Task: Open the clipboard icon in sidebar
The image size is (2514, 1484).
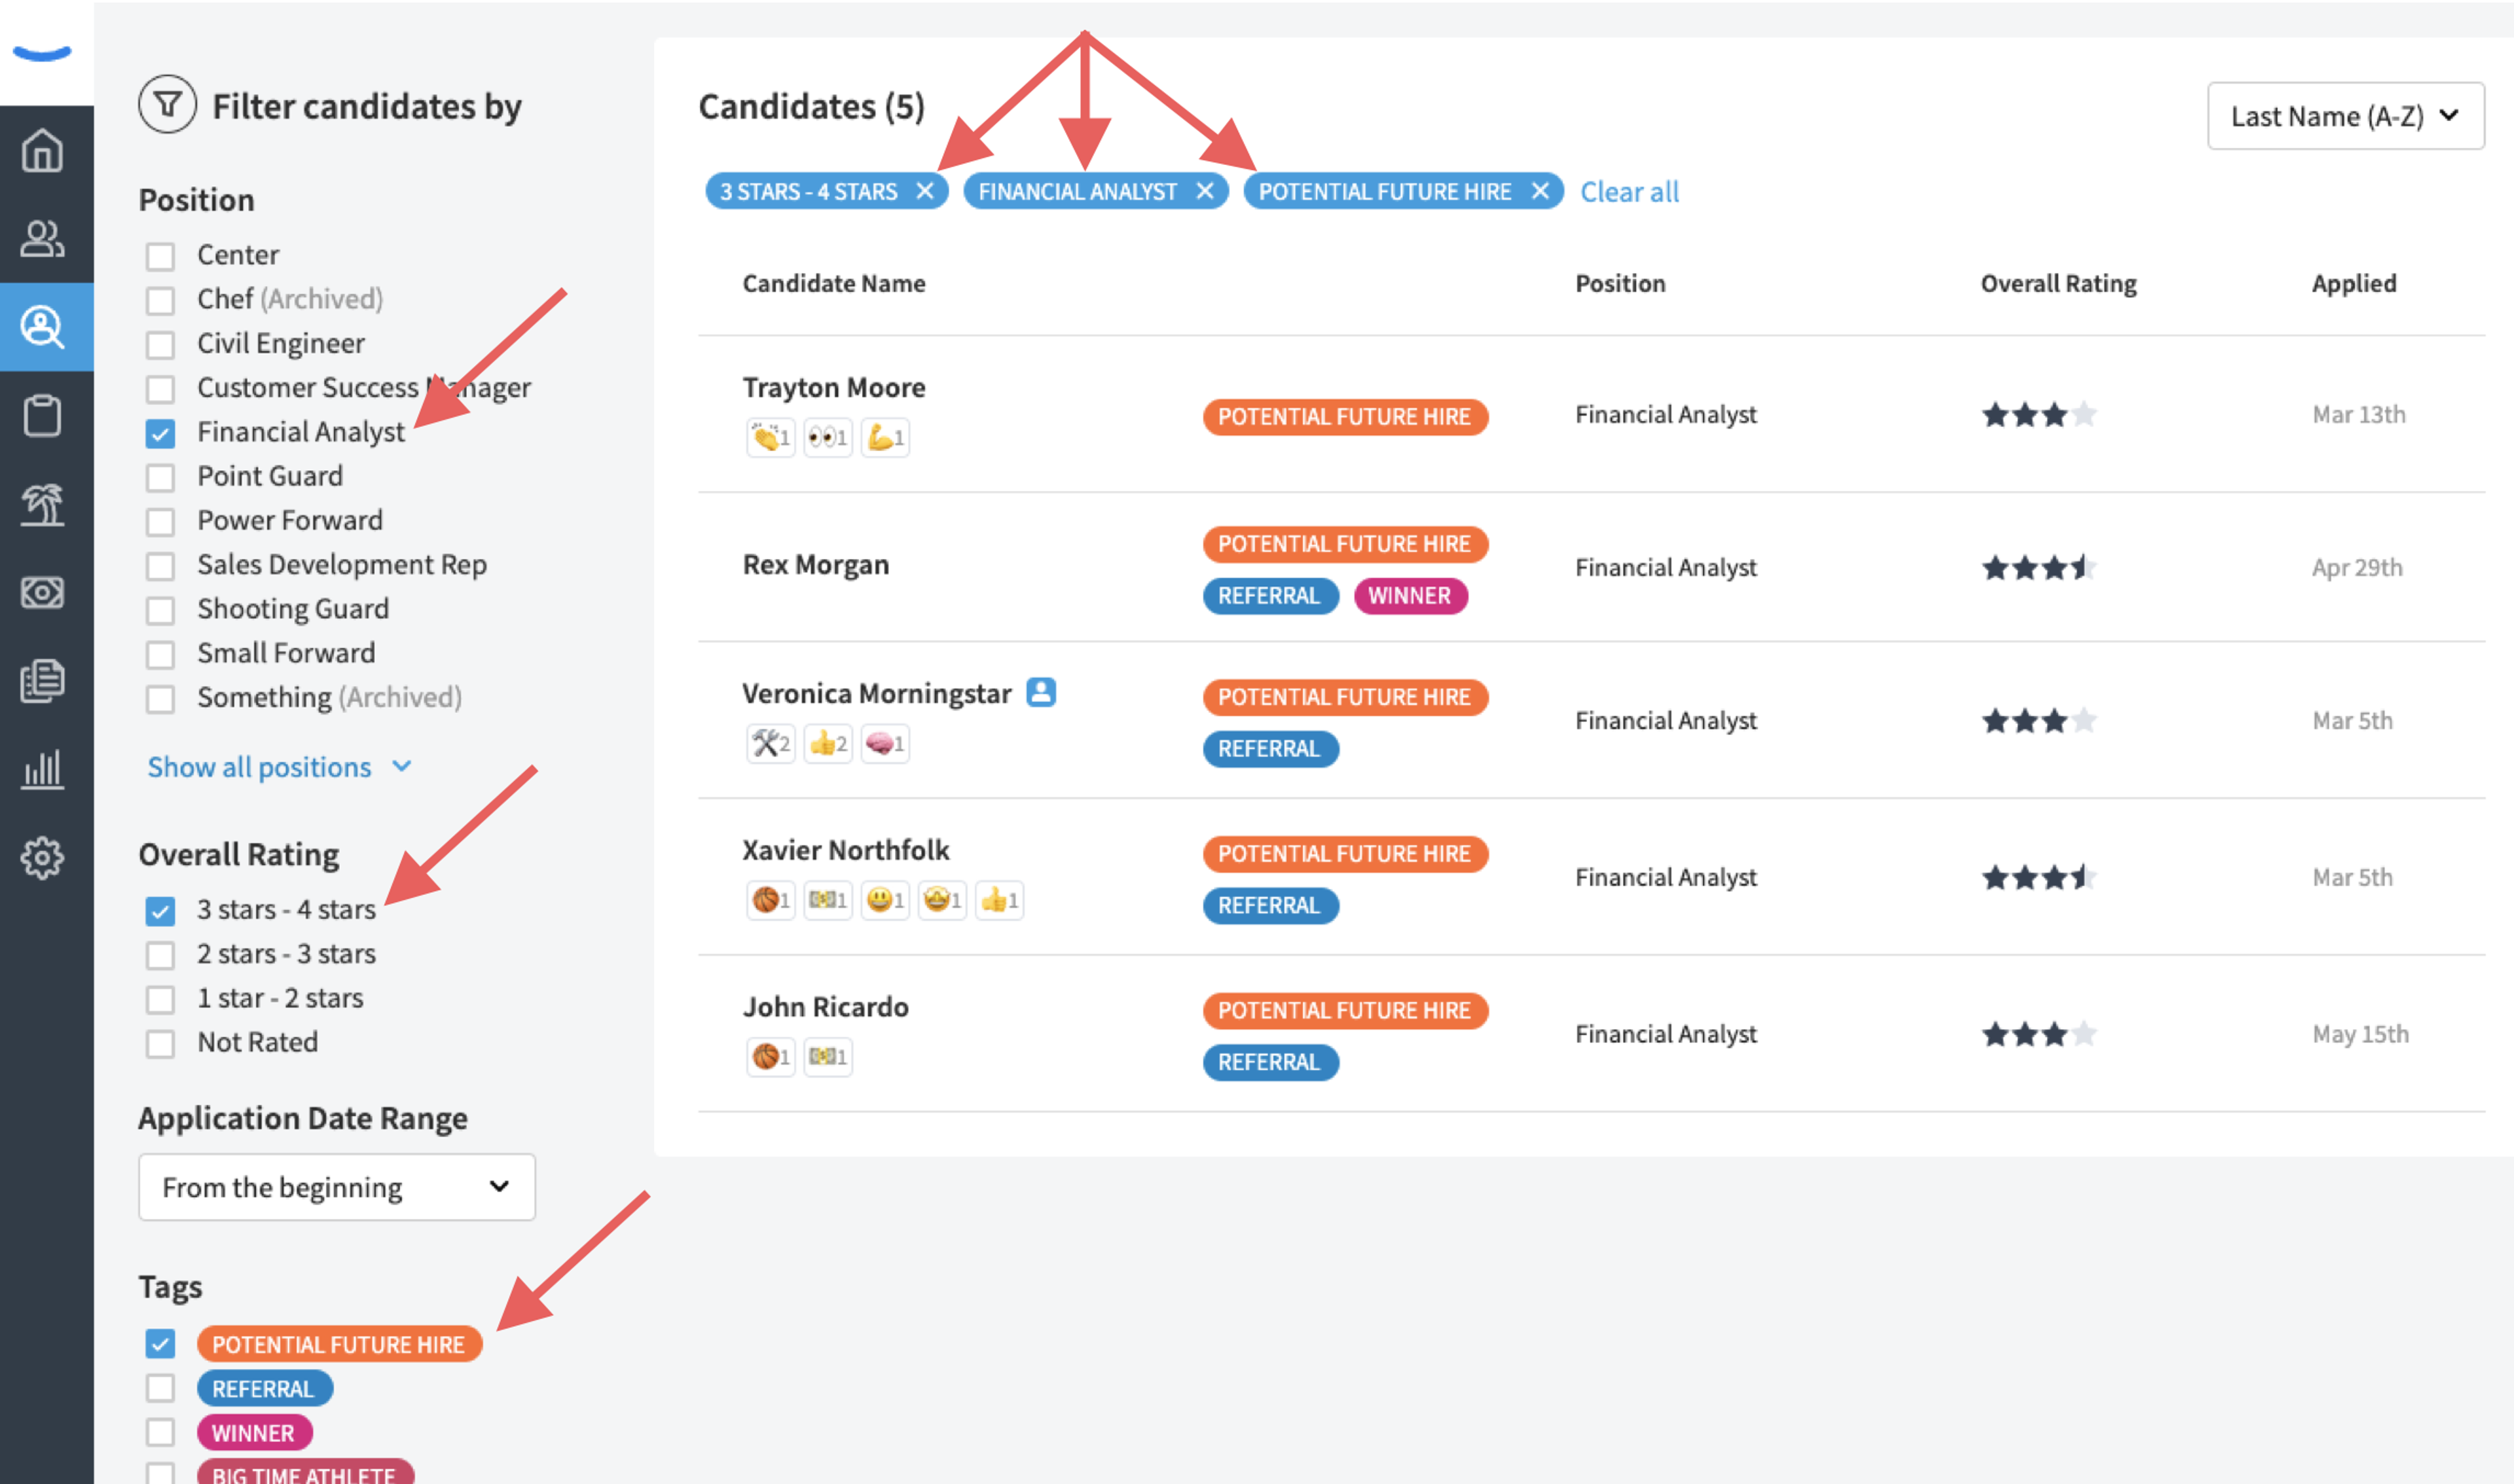Action: [42, 415]
